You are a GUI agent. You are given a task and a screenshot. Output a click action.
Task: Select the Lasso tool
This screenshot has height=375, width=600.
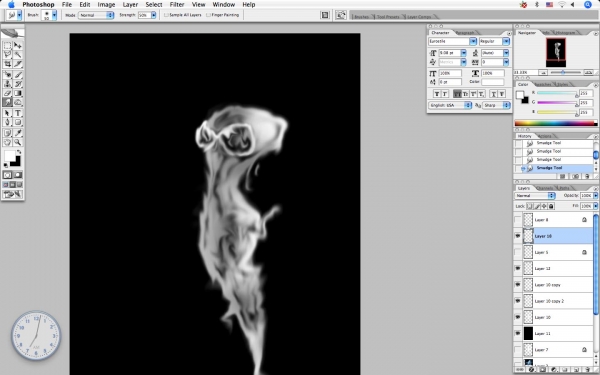pyautogui.click(x=7, y=55)
